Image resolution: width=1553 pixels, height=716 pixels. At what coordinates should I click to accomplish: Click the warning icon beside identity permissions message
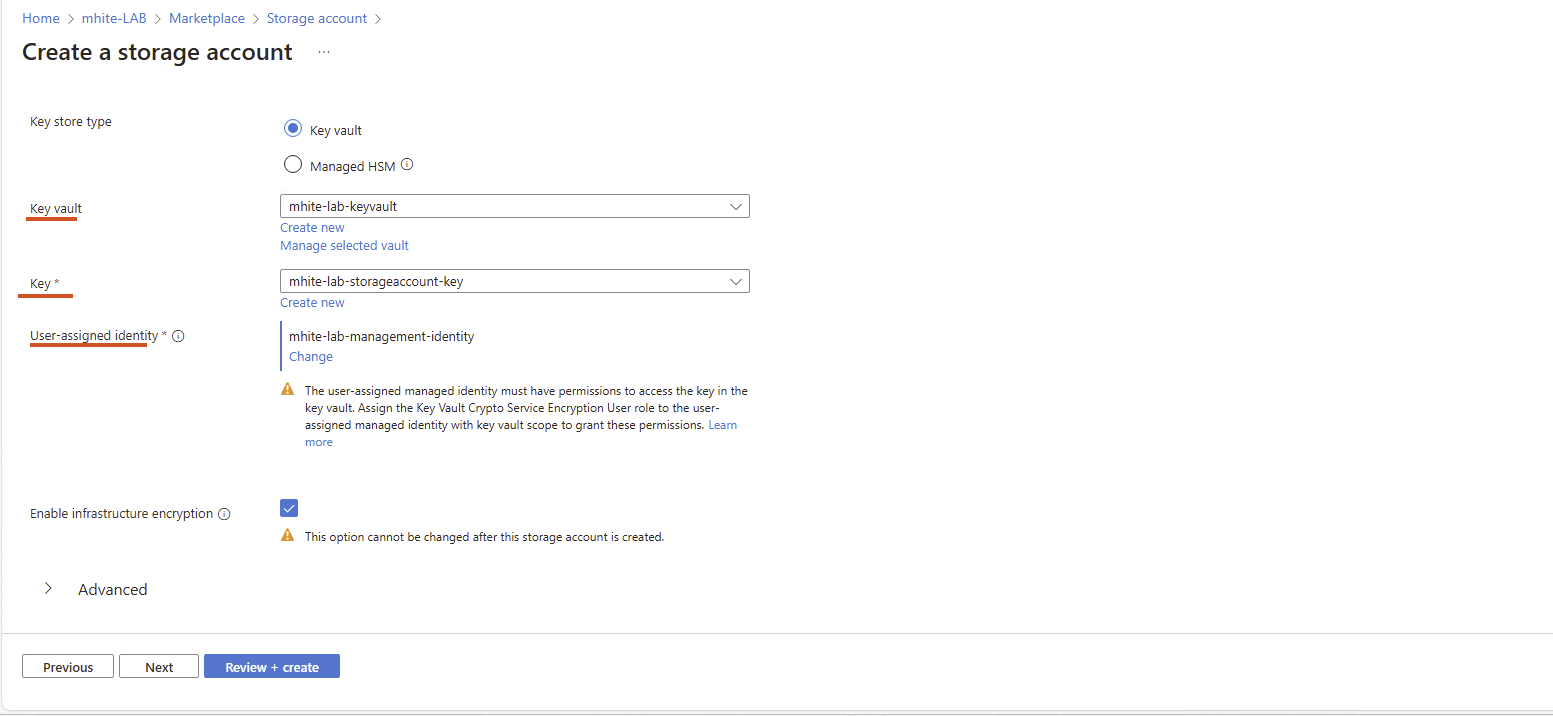[288, 390]
